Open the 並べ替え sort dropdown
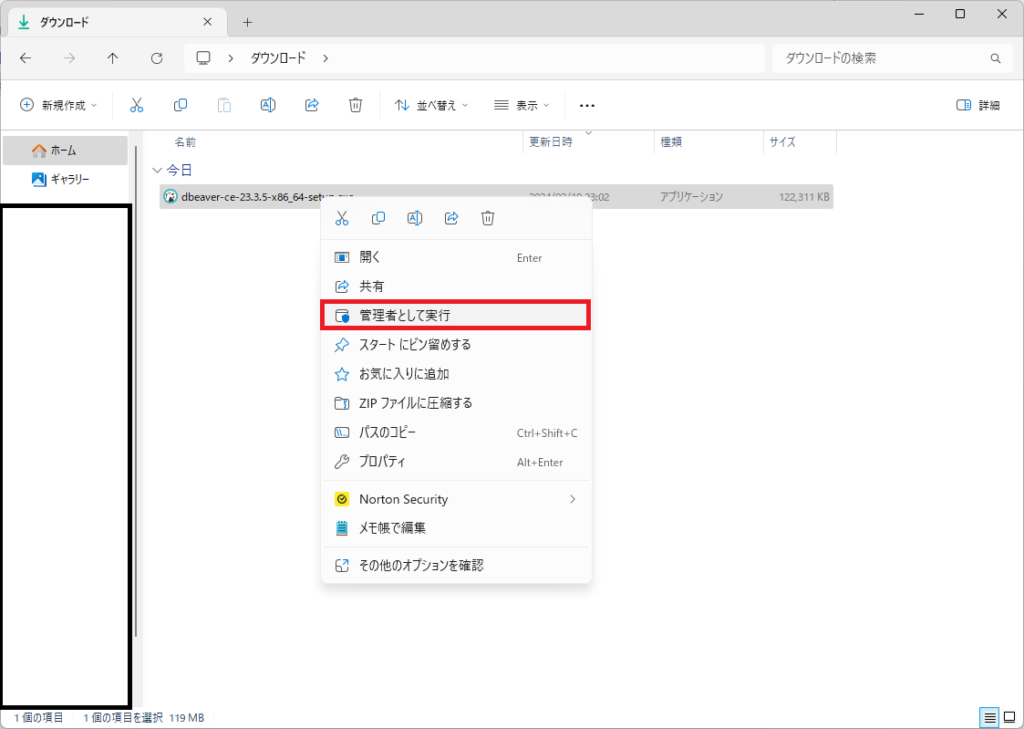 pos(432,105)
